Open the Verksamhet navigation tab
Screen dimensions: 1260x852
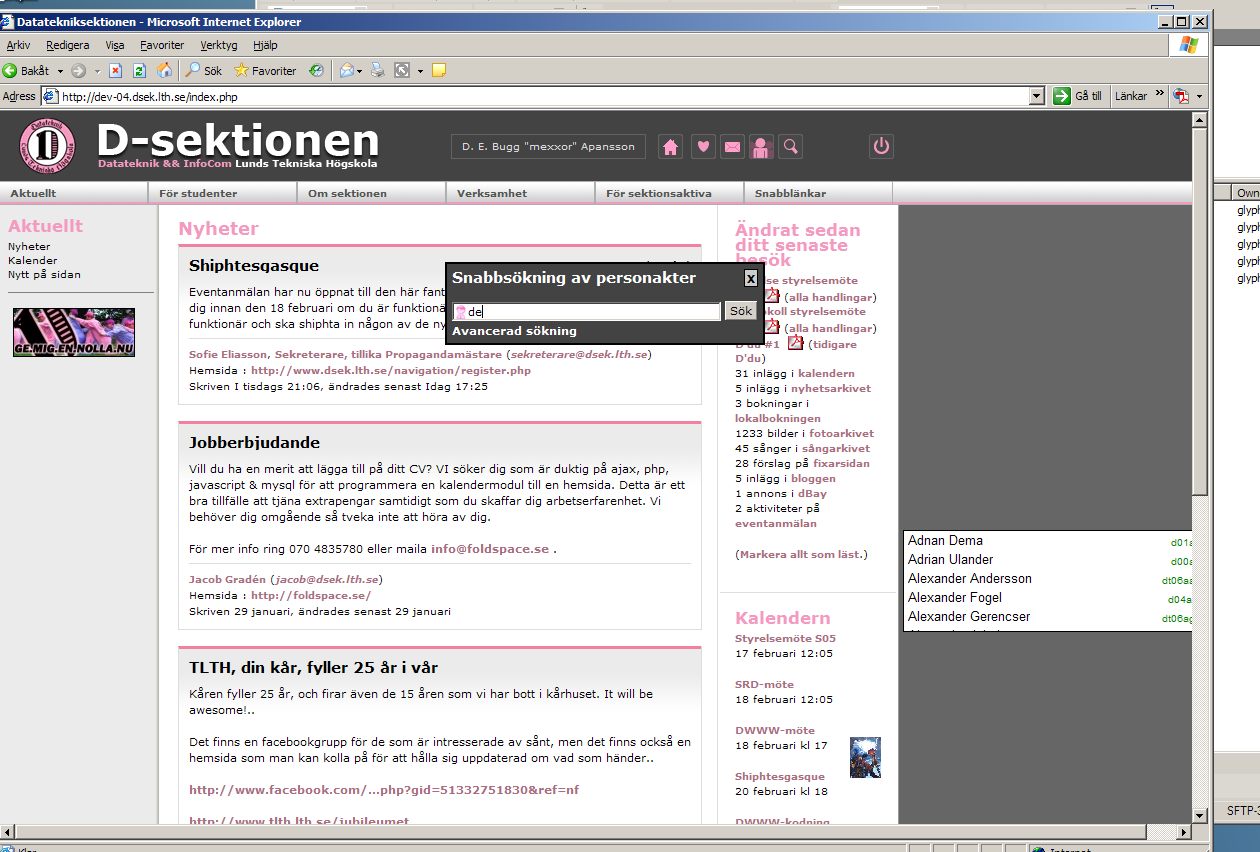521,193
